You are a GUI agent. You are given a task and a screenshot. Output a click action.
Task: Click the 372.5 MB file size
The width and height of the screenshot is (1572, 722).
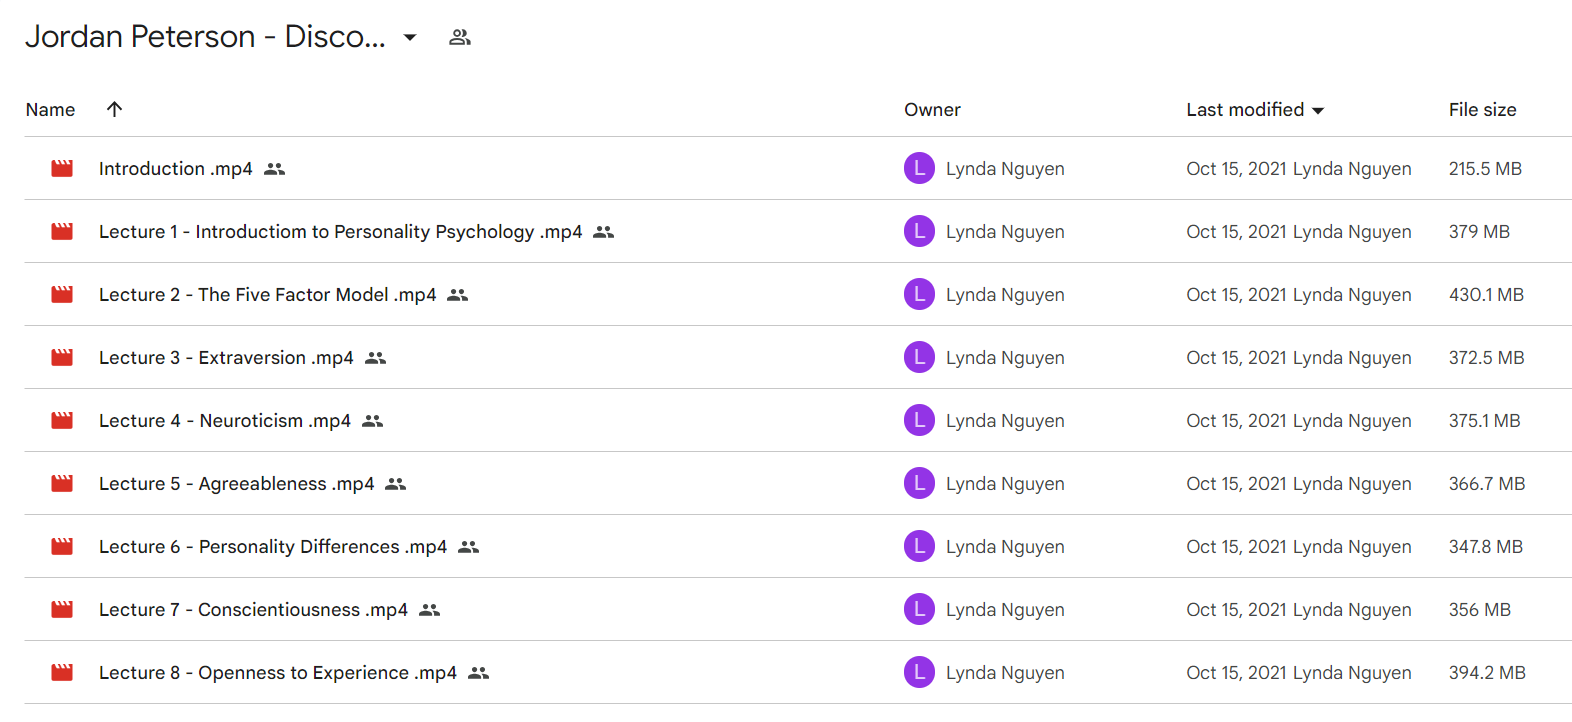click(1486, 358)
